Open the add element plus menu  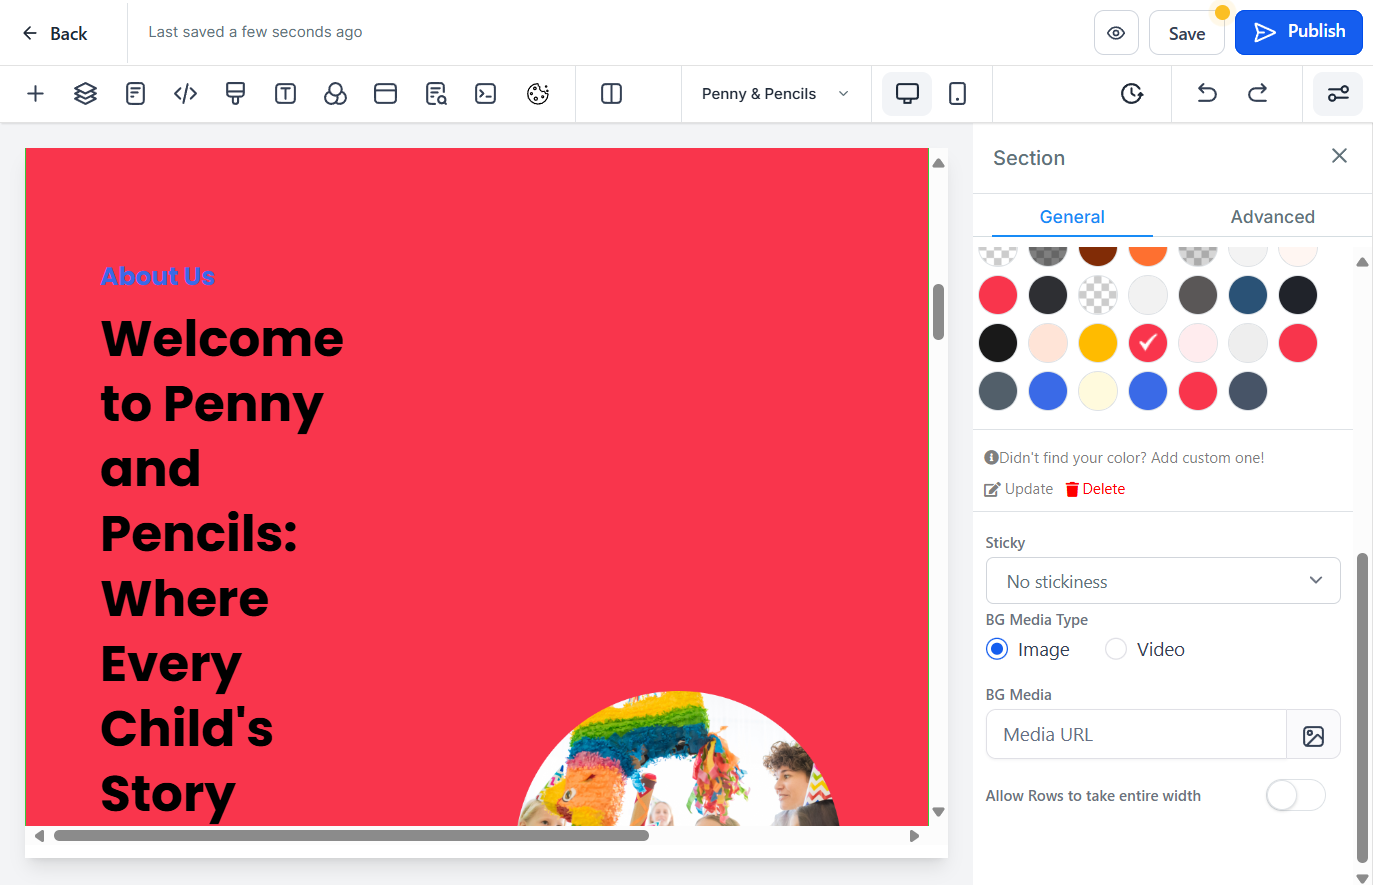point(35,94)
